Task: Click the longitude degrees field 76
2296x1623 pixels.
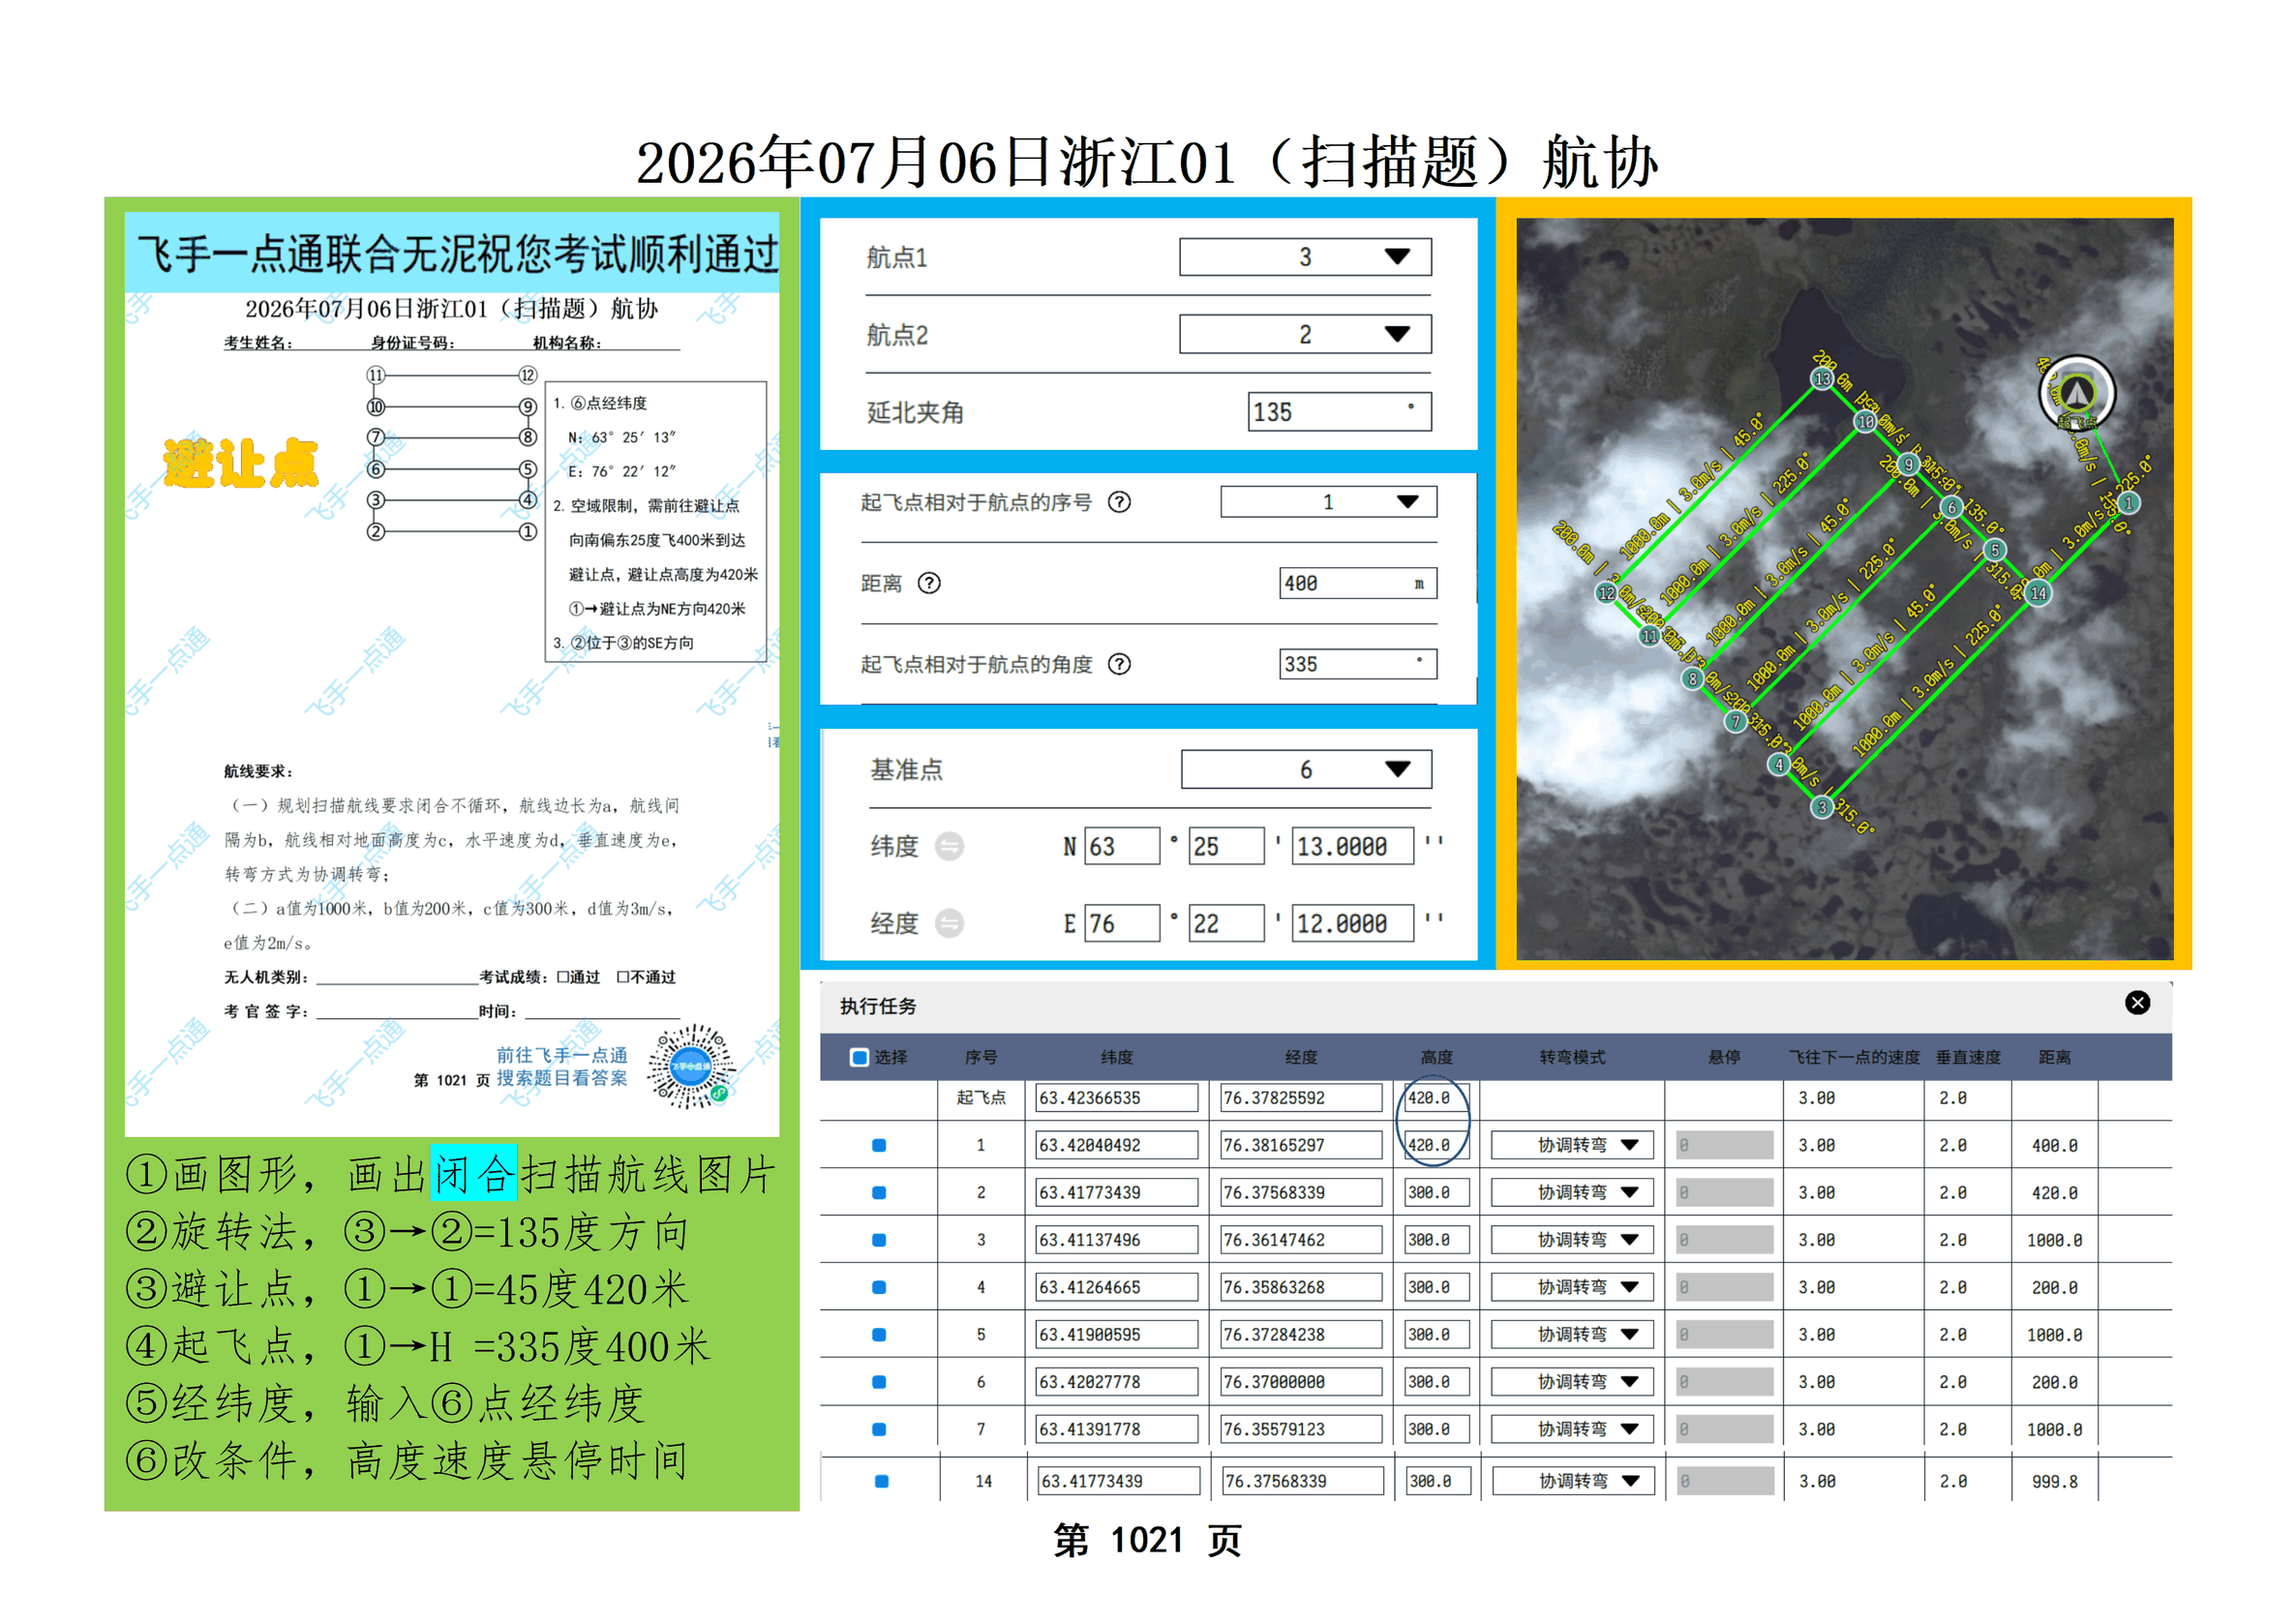Action: point(1122,923)
